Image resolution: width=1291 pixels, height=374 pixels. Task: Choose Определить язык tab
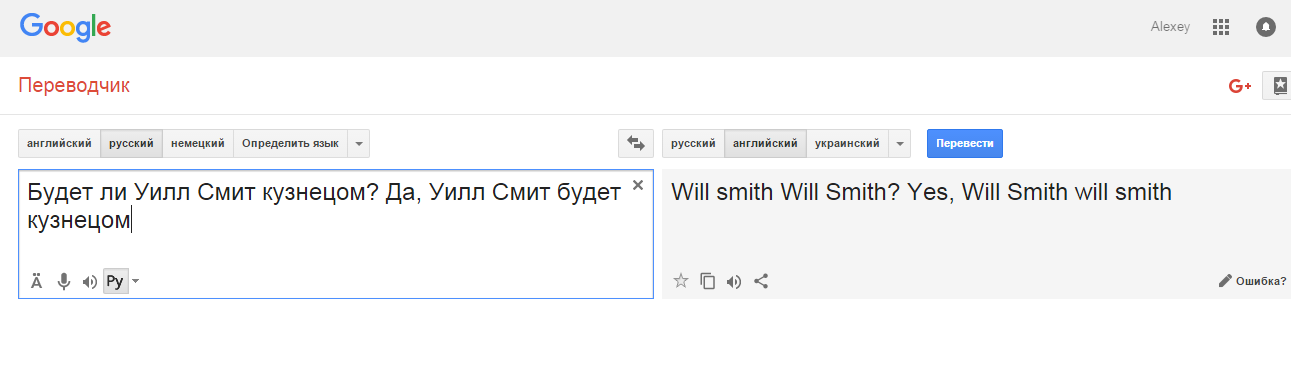[290, 144]
